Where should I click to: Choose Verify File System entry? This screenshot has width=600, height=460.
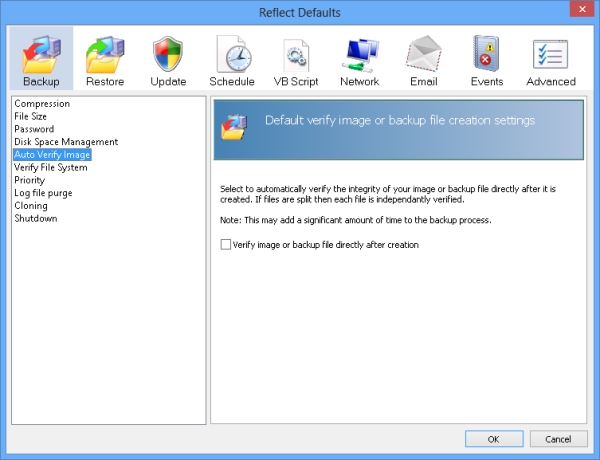coord(51,168)
